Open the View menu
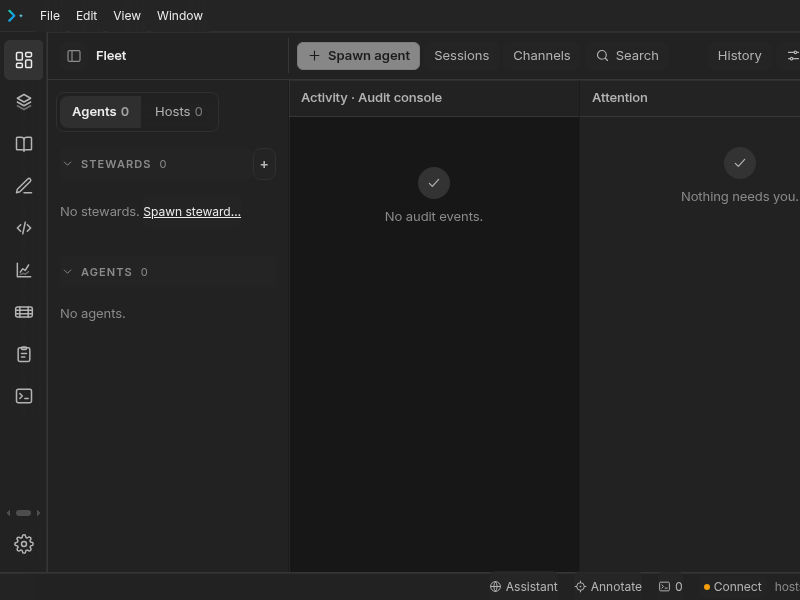 point(127,16)
